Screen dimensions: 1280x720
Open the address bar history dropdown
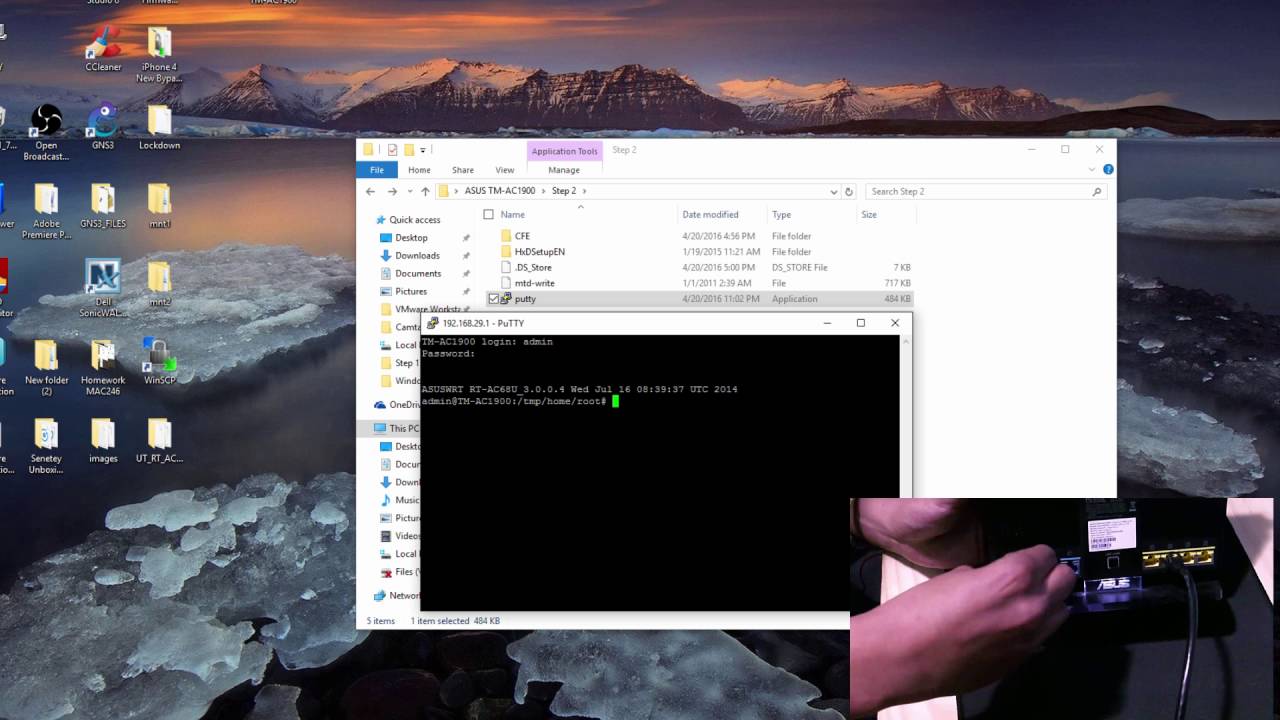pos(834,191)
